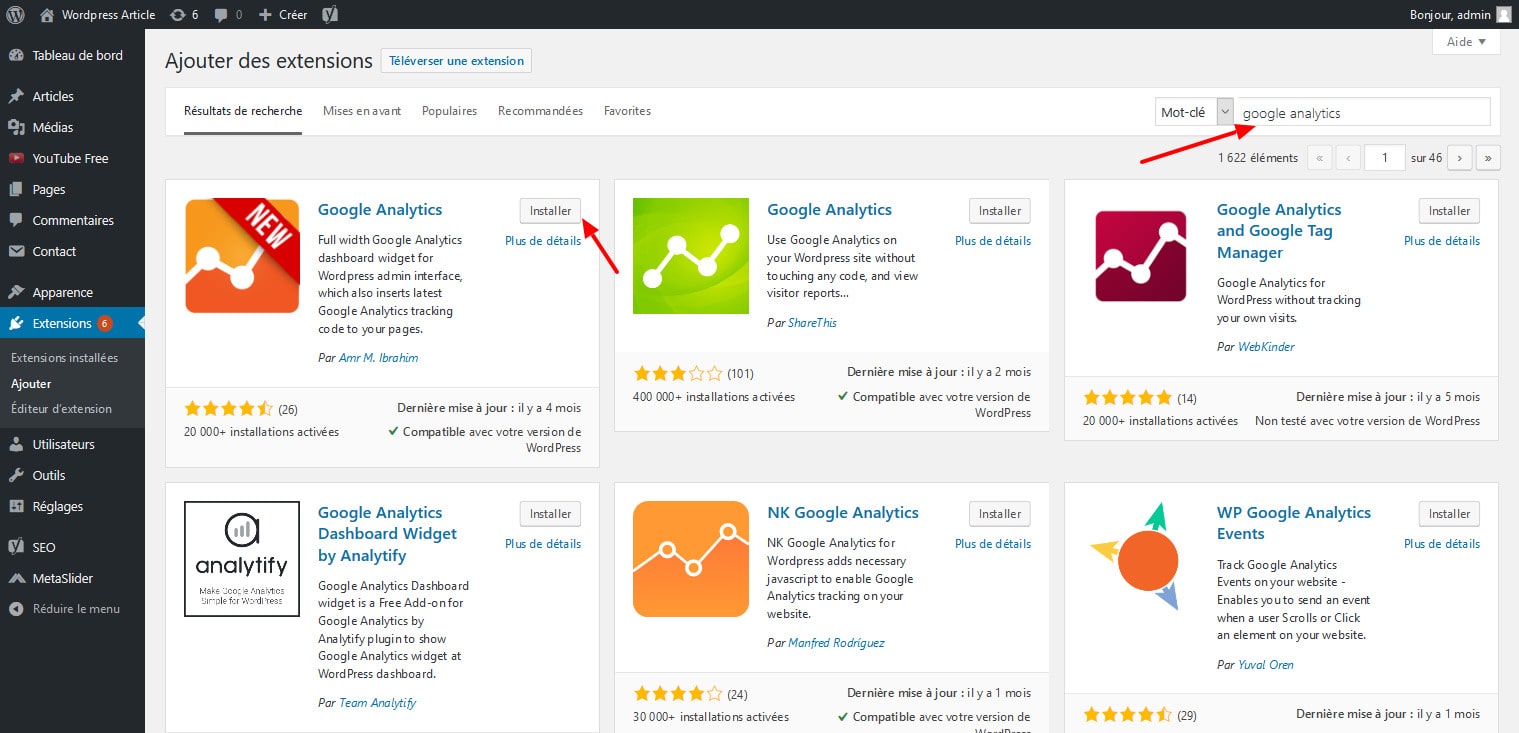Click the Analytify plugin logo thumbnail
The image size is (1519, 733).
242,559
